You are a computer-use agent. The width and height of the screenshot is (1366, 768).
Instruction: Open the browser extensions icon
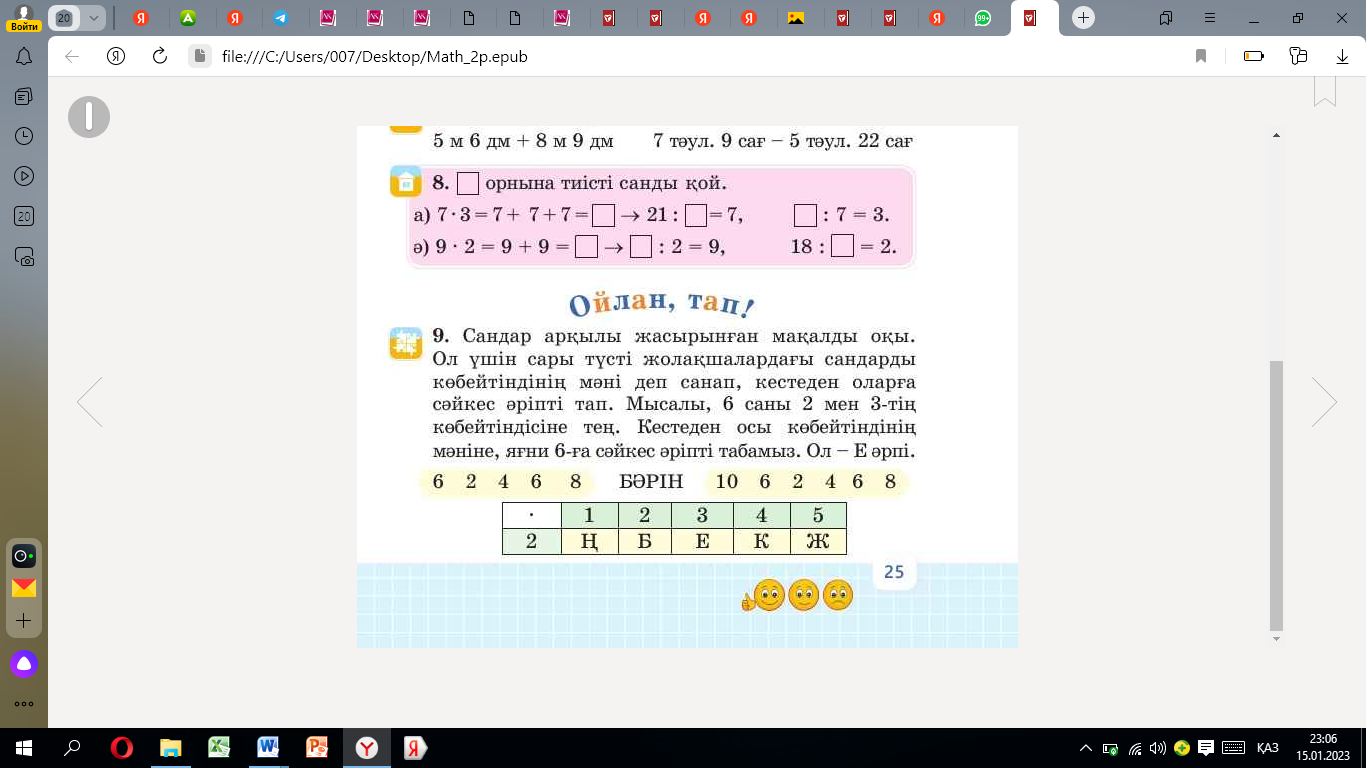(1299, 57)
